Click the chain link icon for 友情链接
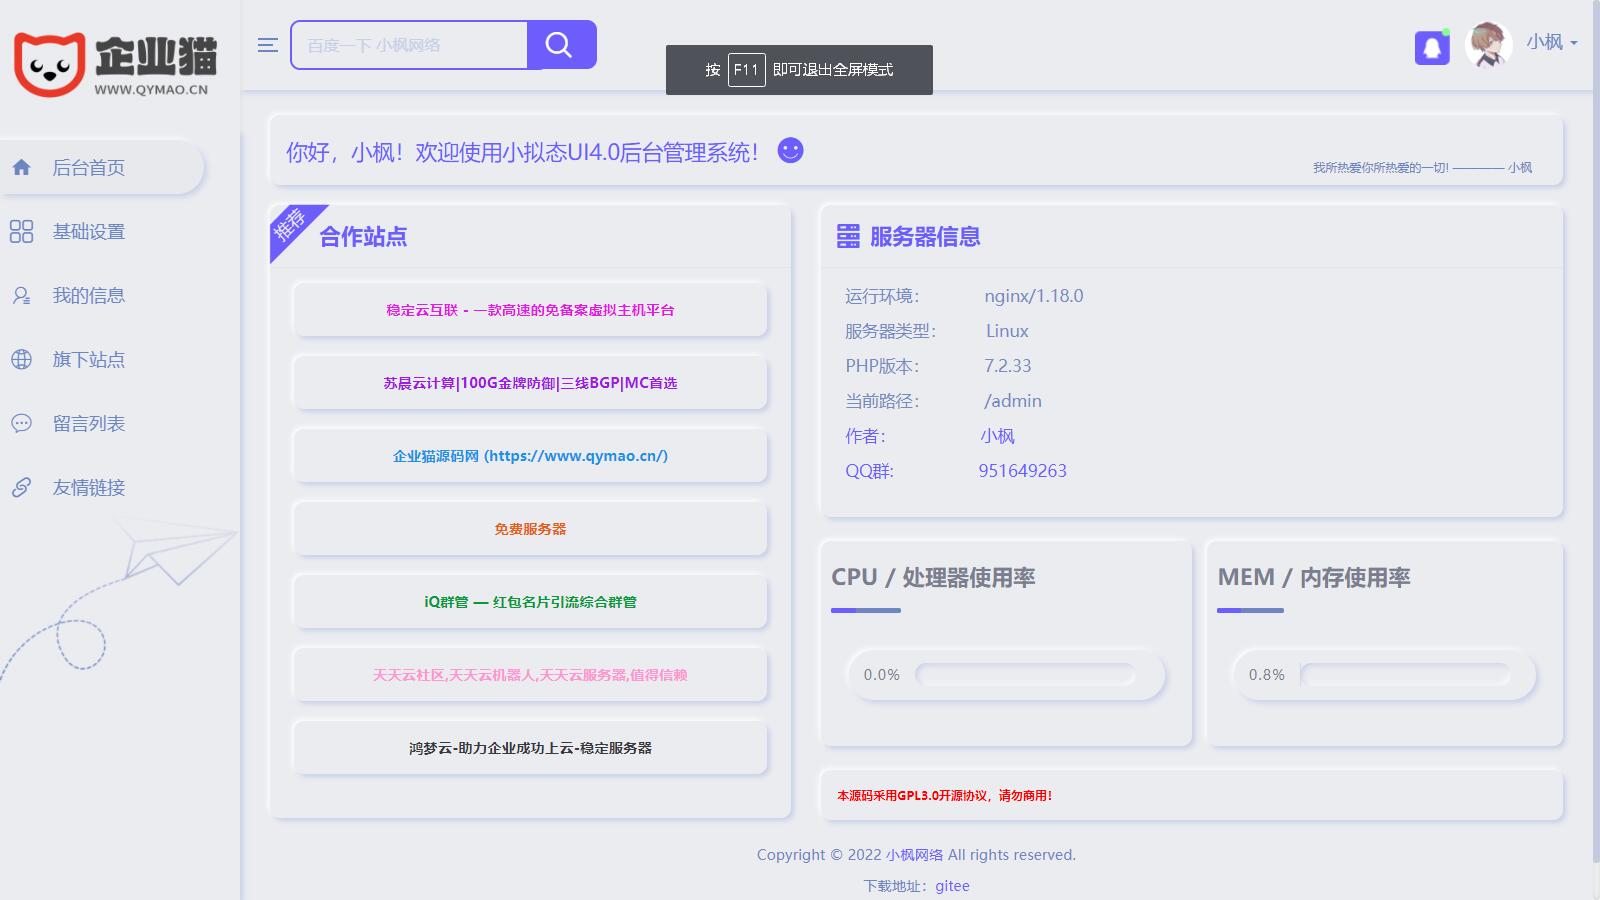The image size is (1600, 900). pos(21,488)
